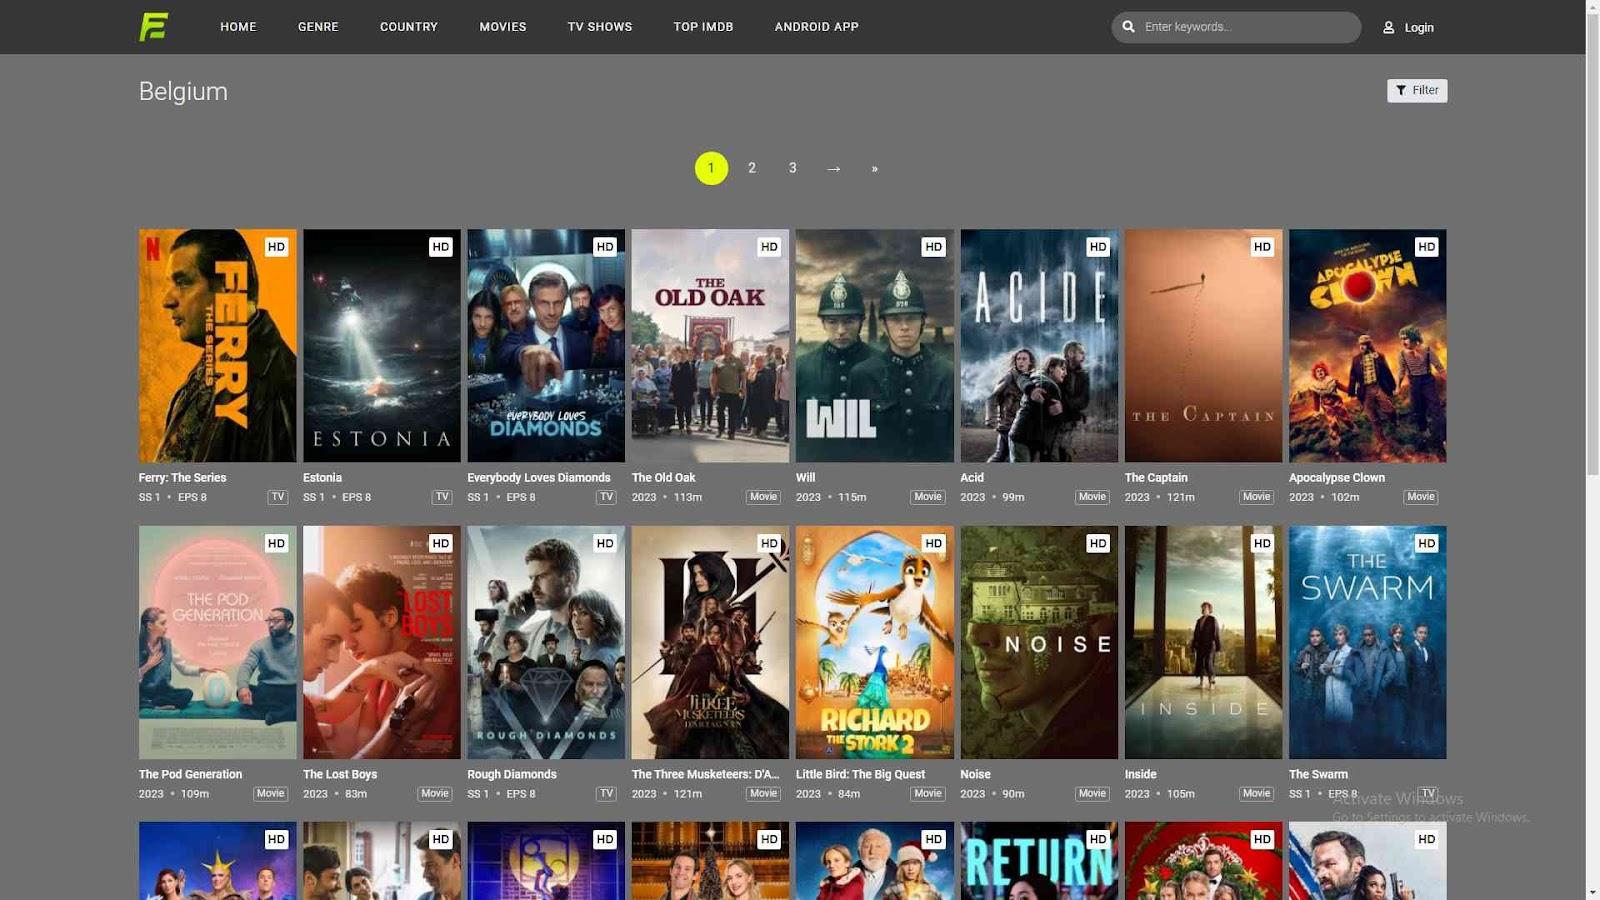Click the Movie tag under Inside
The height and width of the screenshot is (900, 1600).
[x=1256, y=794]
